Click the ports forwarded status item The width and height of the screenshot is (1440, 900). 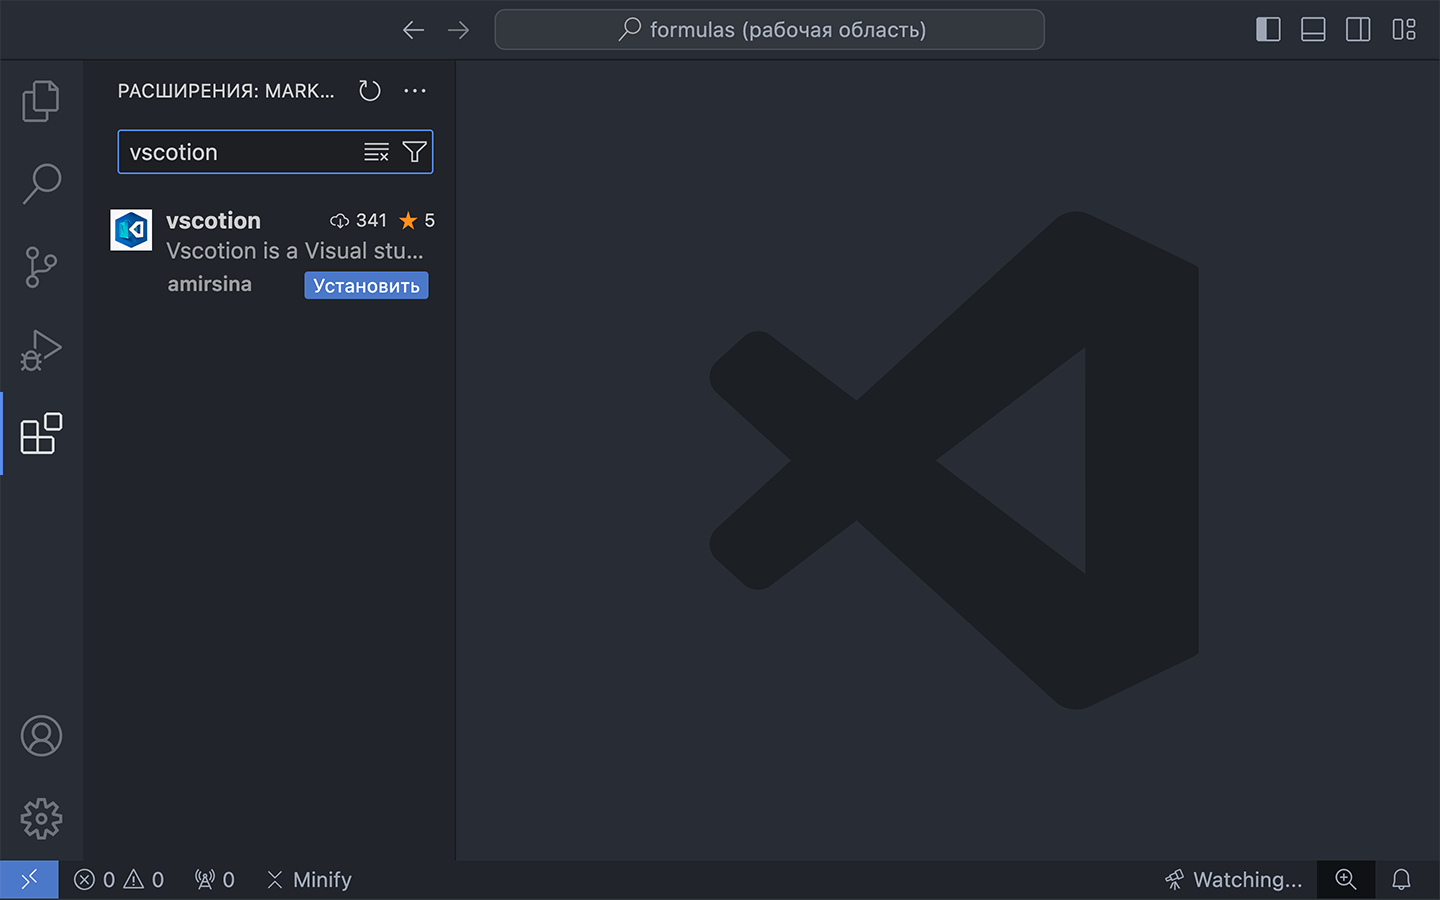pyautogui.click(x=214, y=880)
